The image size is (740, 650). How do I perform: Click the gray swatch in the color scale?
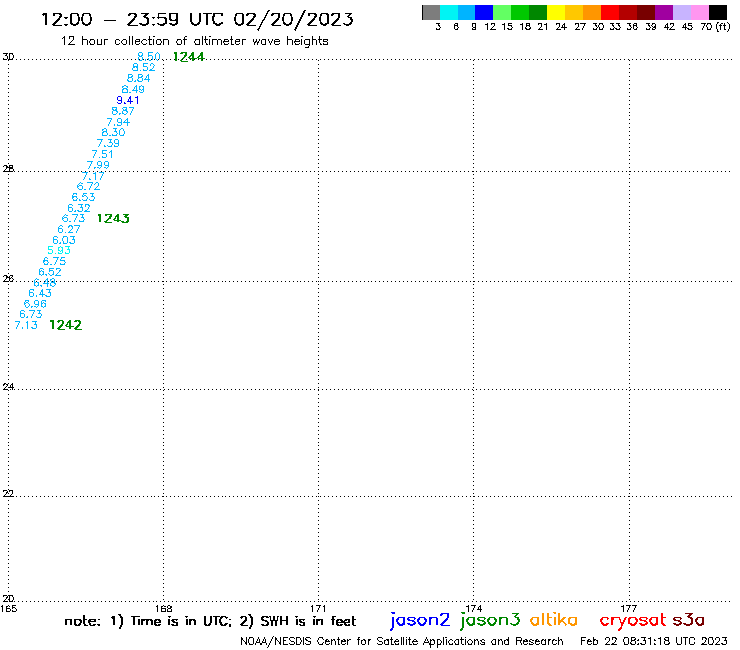click(431, 12)
